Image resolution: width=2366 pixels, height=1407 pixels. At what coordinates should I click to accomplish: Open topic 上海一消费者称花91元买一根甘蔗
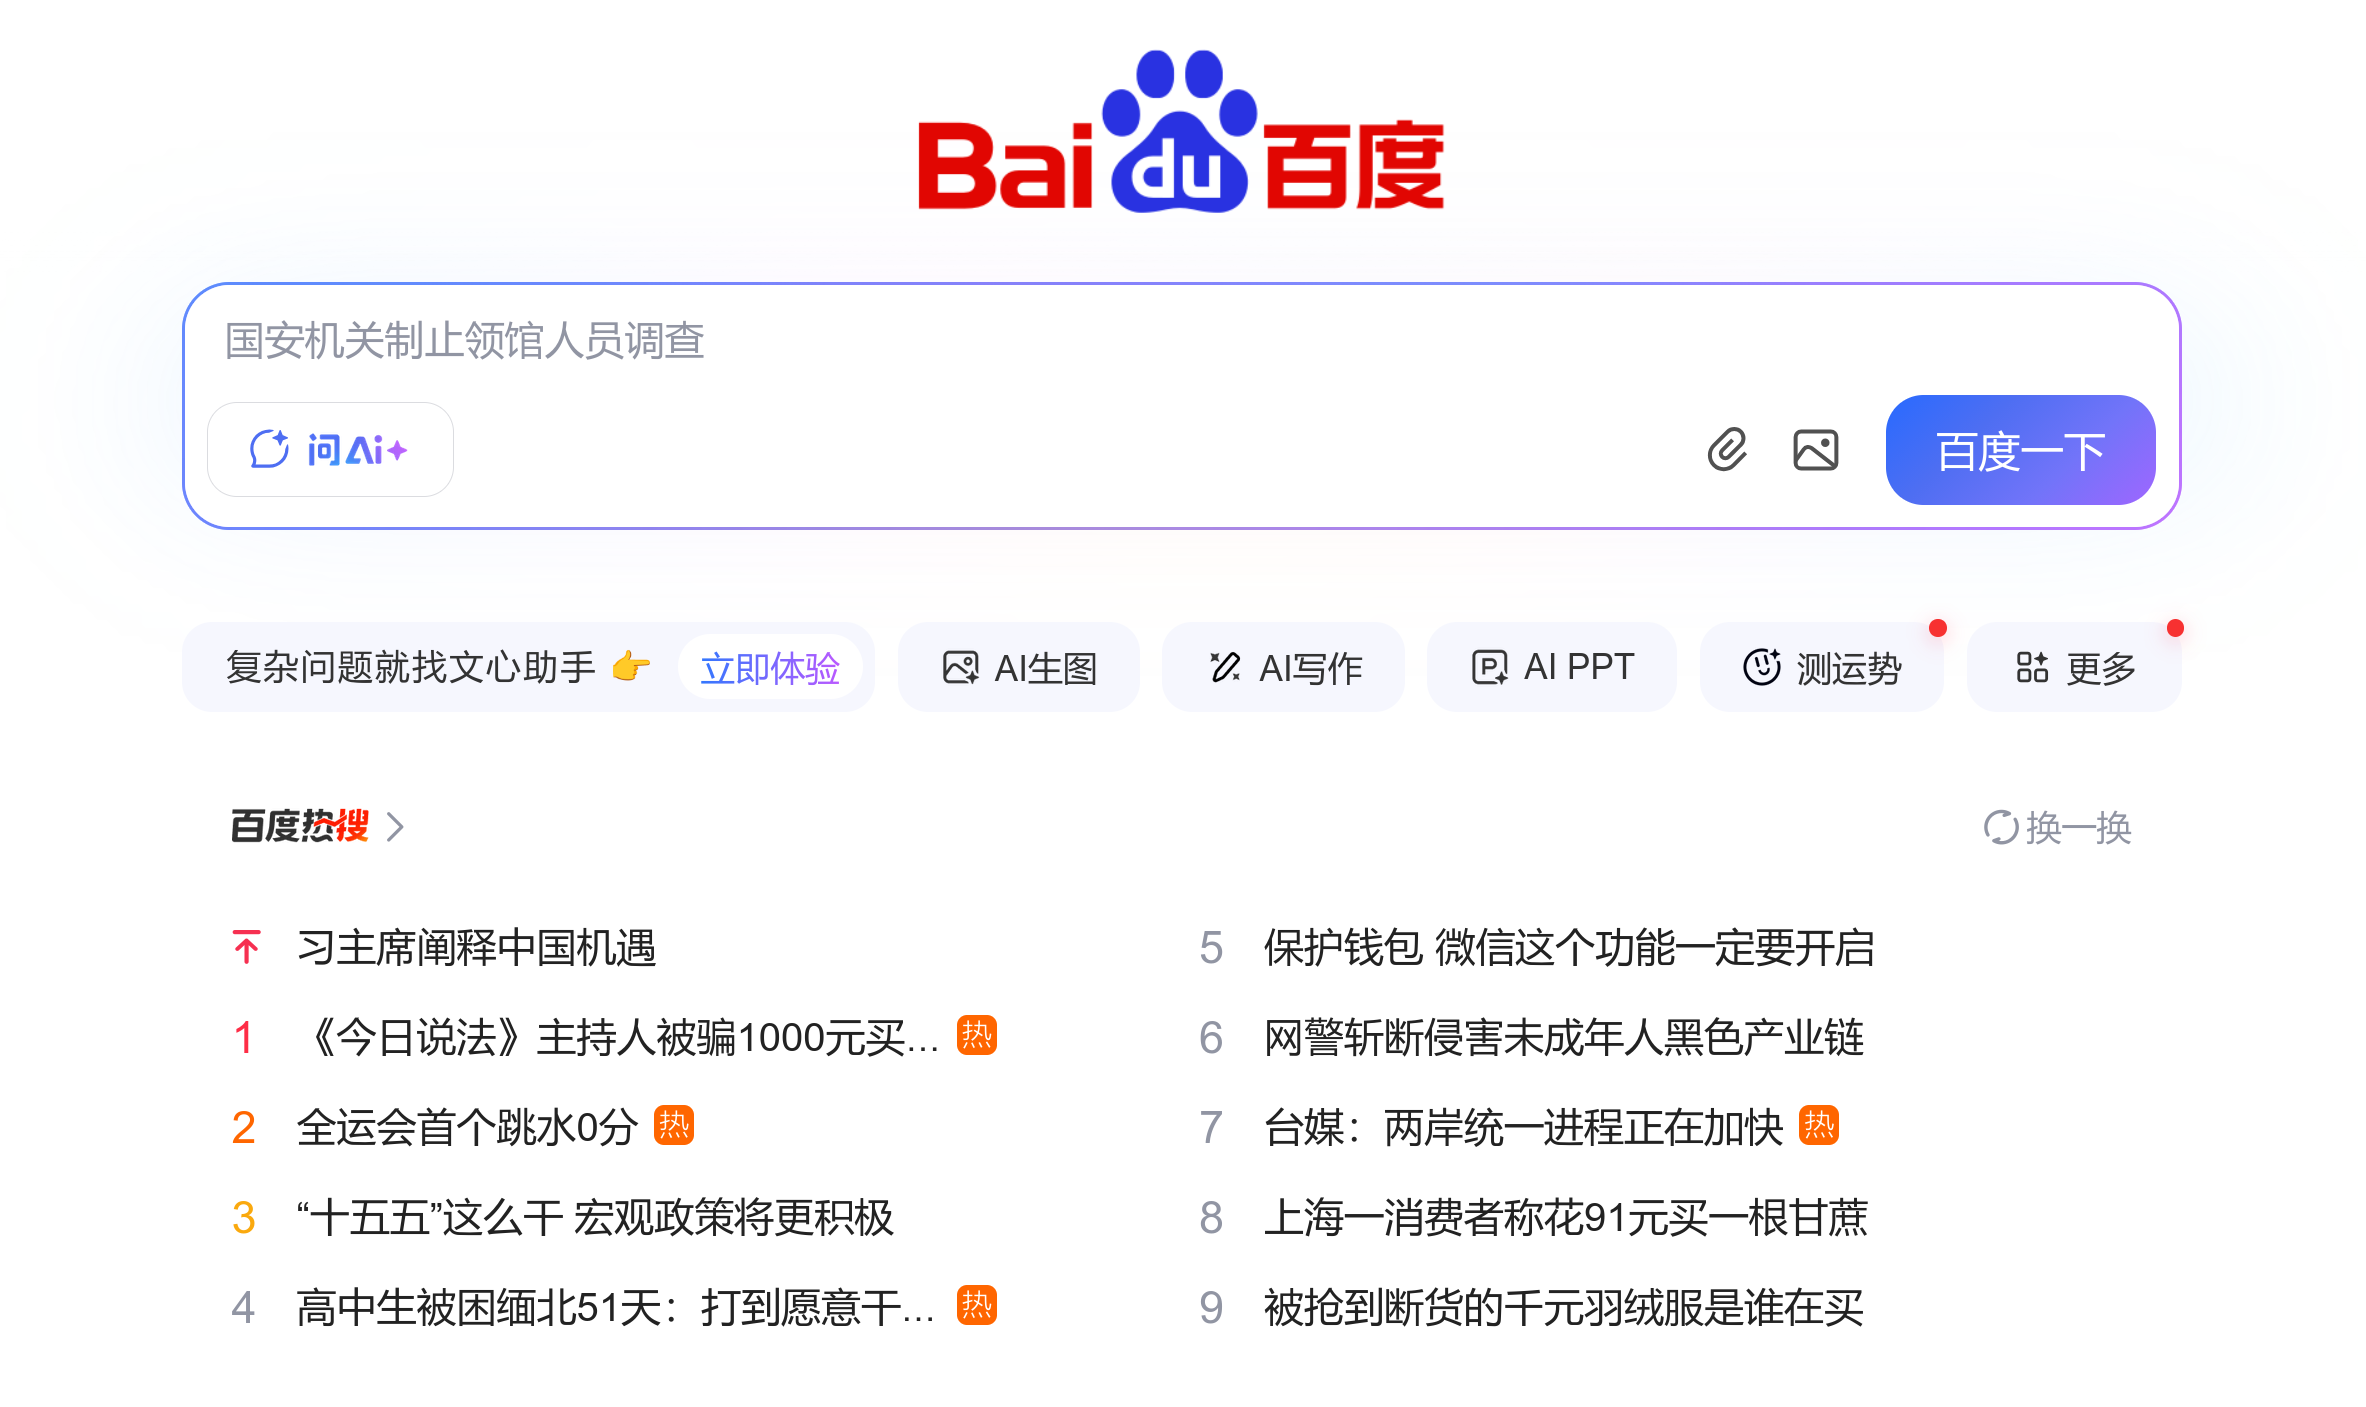pos(1566,1217)
